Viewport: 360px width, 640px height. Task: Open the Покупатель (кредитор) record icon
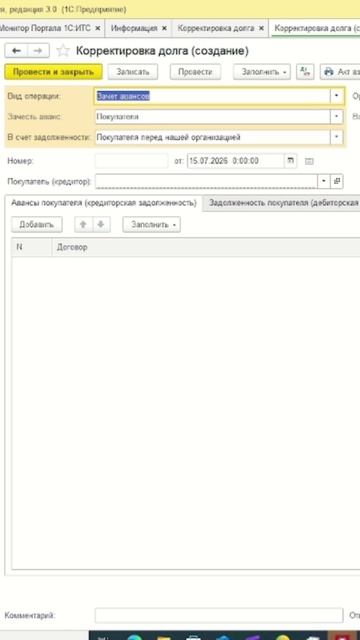(x=338, y=181)
